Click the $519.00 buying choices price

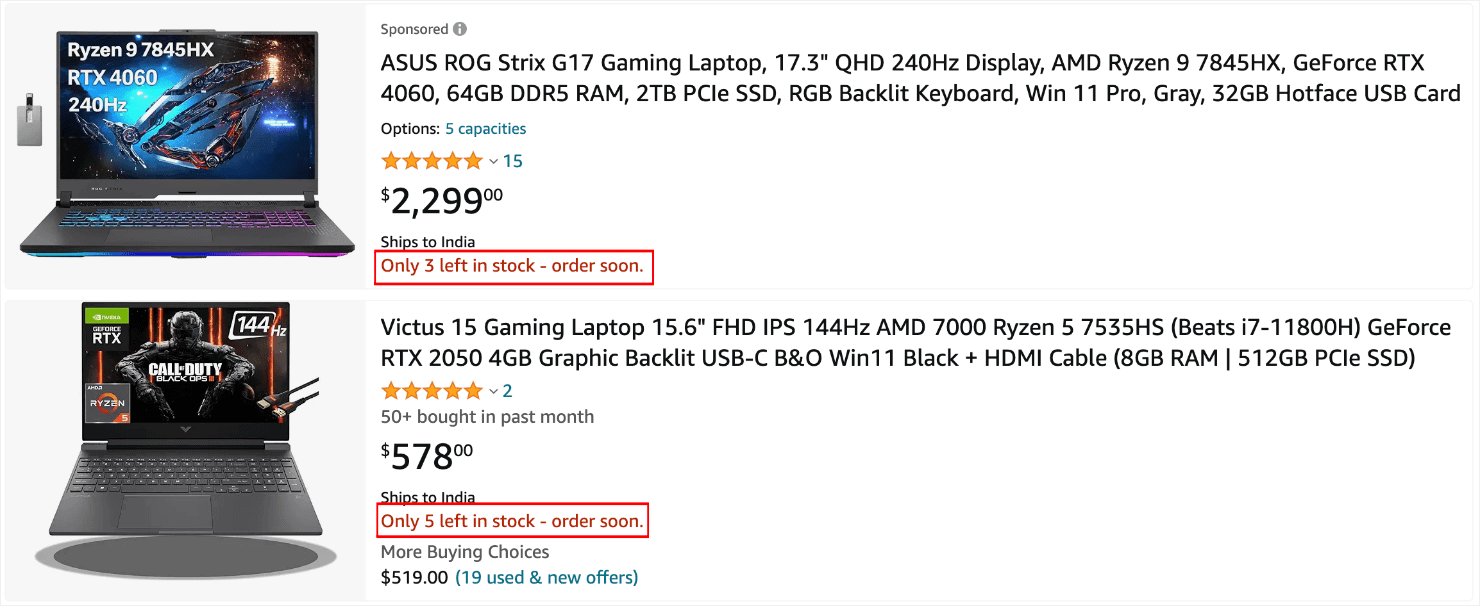pyautogui.click(x=414, y=577)
